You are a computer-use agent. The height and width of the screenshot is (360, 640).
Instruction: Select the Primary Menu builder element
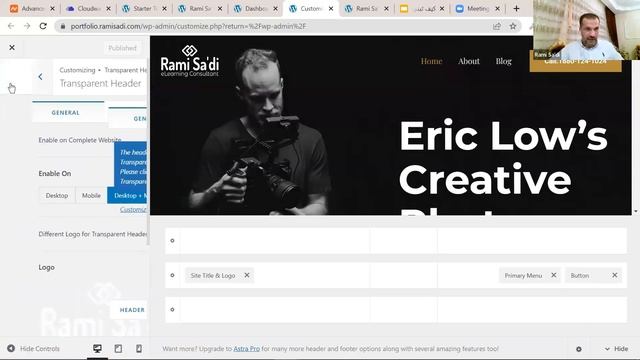523,276
